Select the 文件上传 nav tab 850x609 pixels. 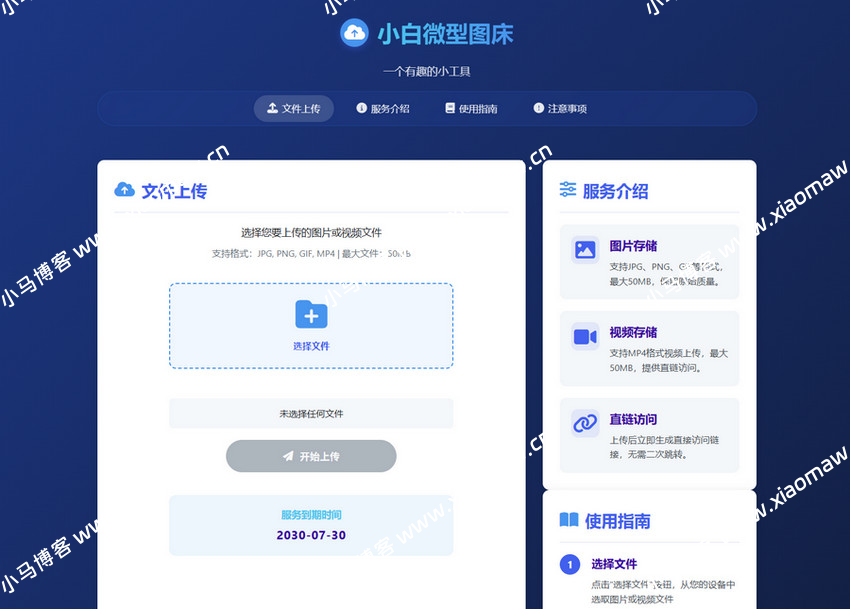point(294,110)
